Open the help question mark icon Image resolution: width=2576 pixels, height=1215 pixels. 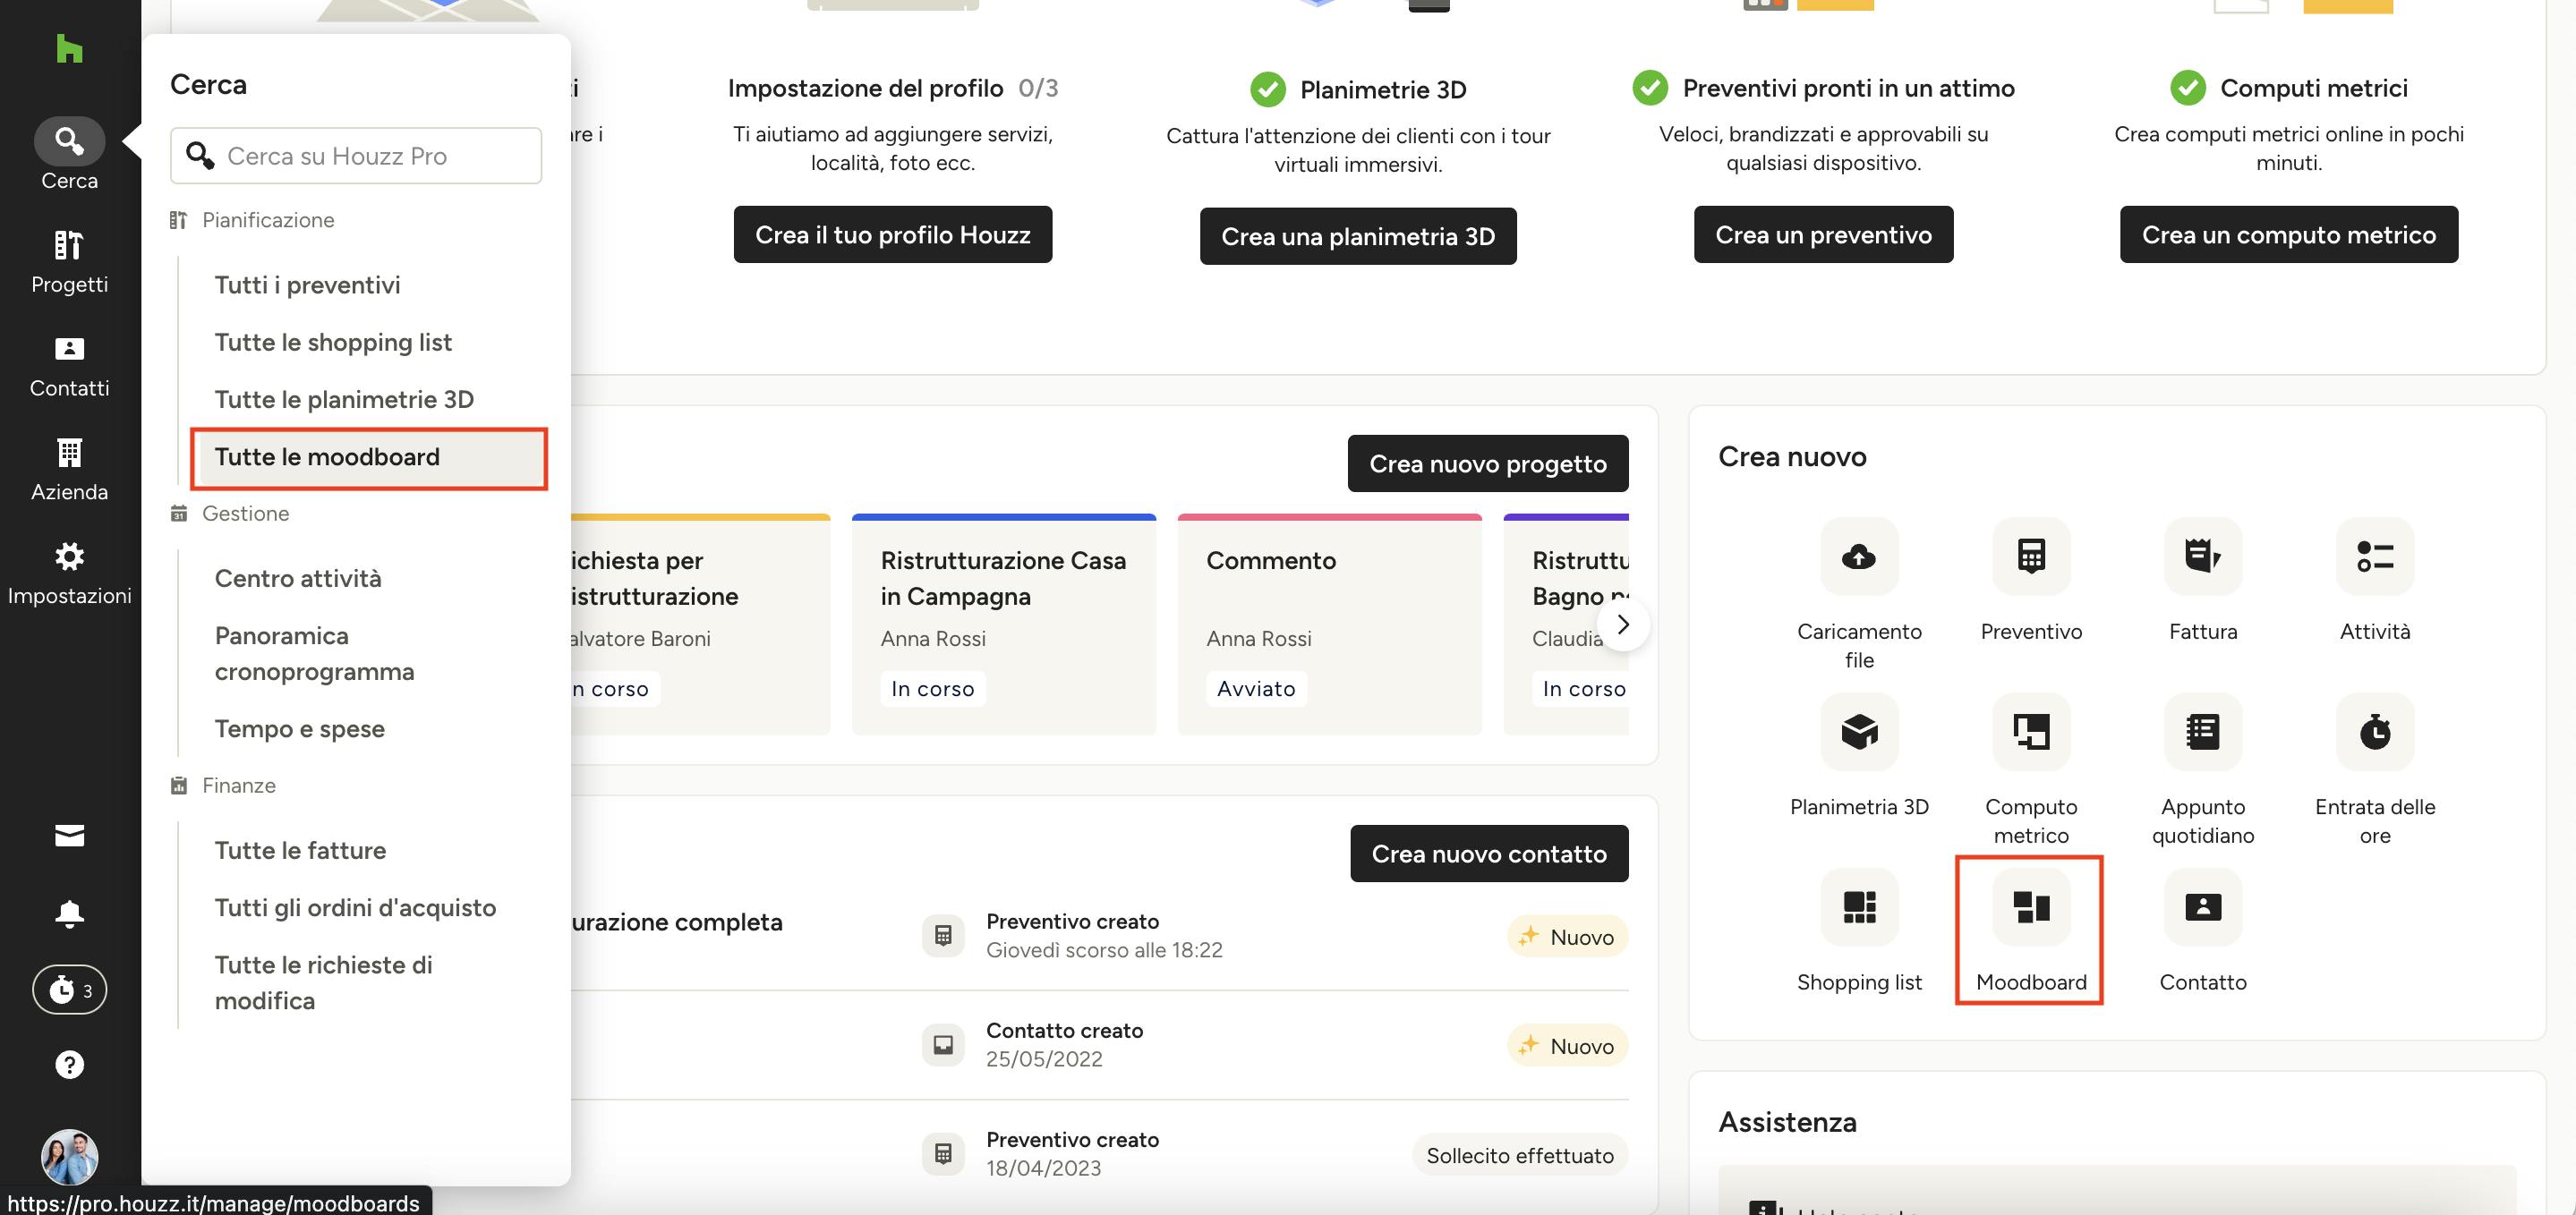(x=69, y=1064)
